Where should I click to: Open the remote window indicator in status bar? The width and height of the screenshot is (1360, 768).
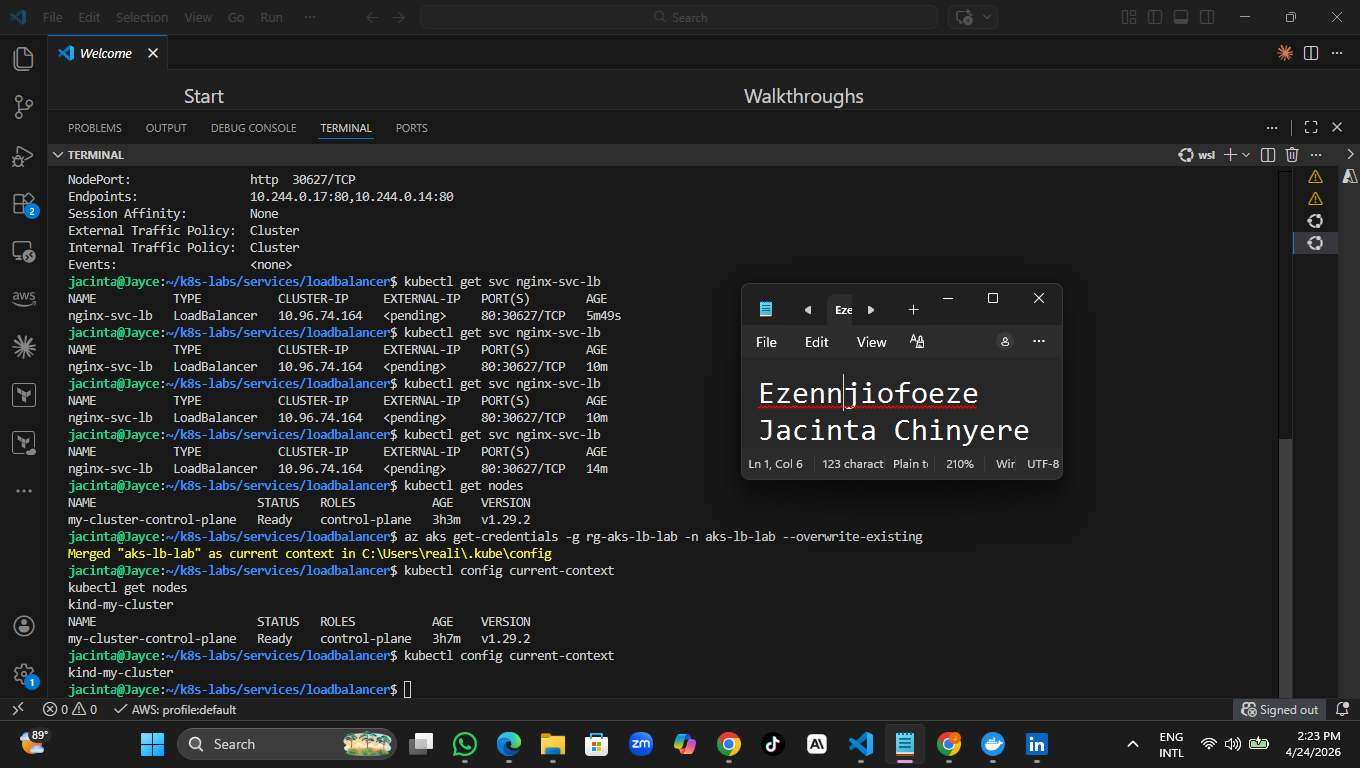(x=17, y=709)
